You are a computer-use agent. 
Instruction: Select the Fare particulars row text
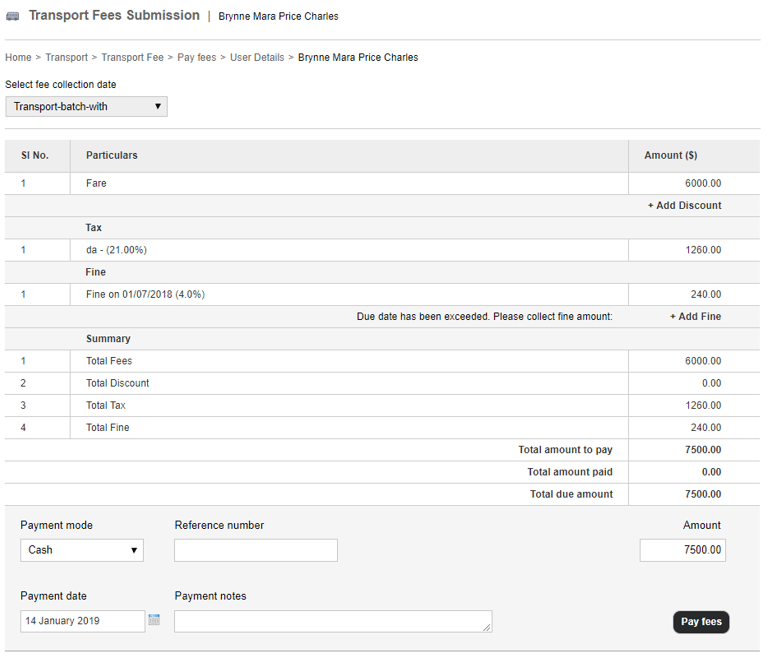coord(96,183)
